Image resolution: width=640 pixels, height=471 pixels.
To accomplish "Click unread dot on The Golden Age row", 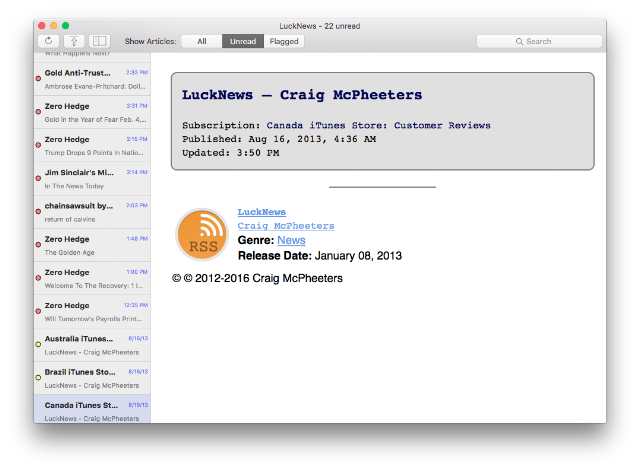I will click(38, 244).
